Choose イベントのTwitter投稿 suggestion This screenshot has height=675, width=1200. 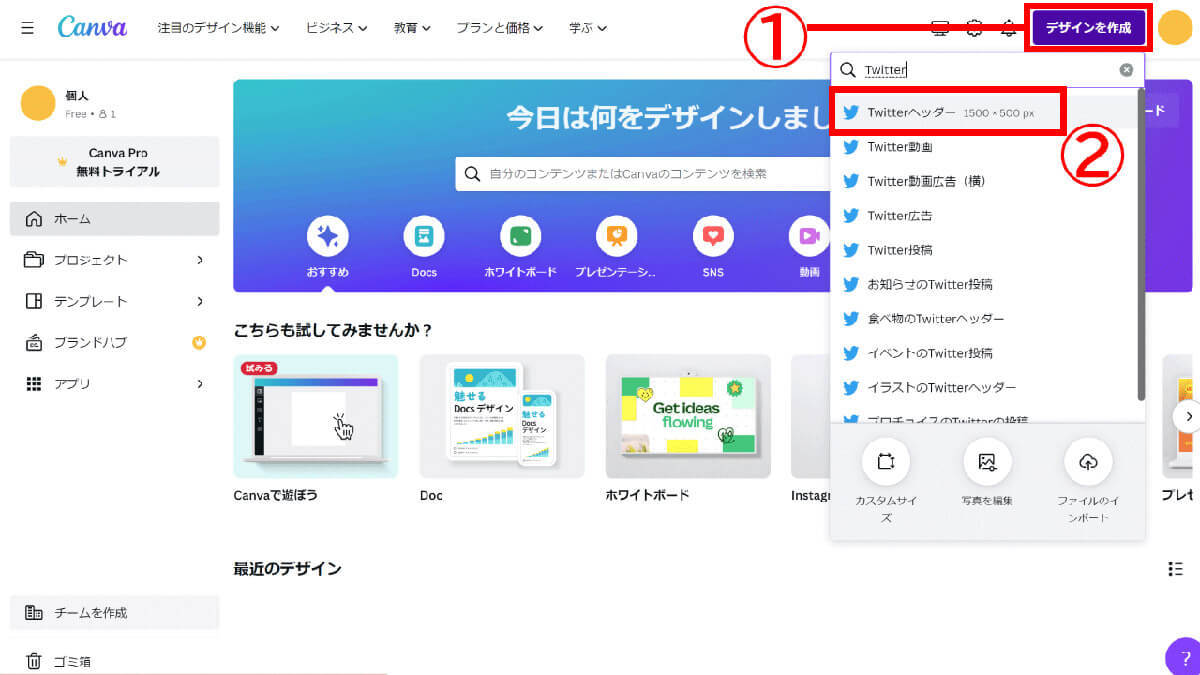pyautogui.click(x=986, y=353)
